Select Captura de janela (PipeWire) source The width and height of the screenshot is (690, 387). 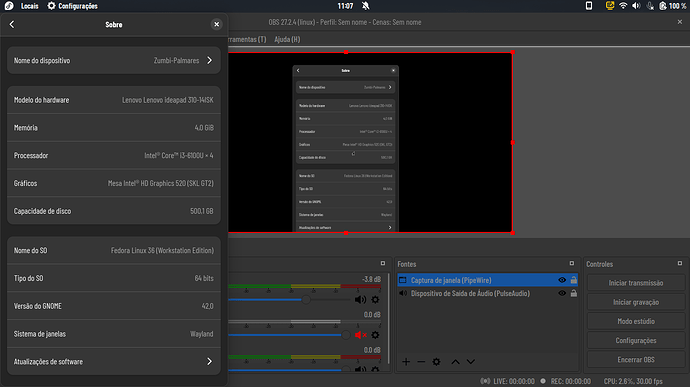488,280
